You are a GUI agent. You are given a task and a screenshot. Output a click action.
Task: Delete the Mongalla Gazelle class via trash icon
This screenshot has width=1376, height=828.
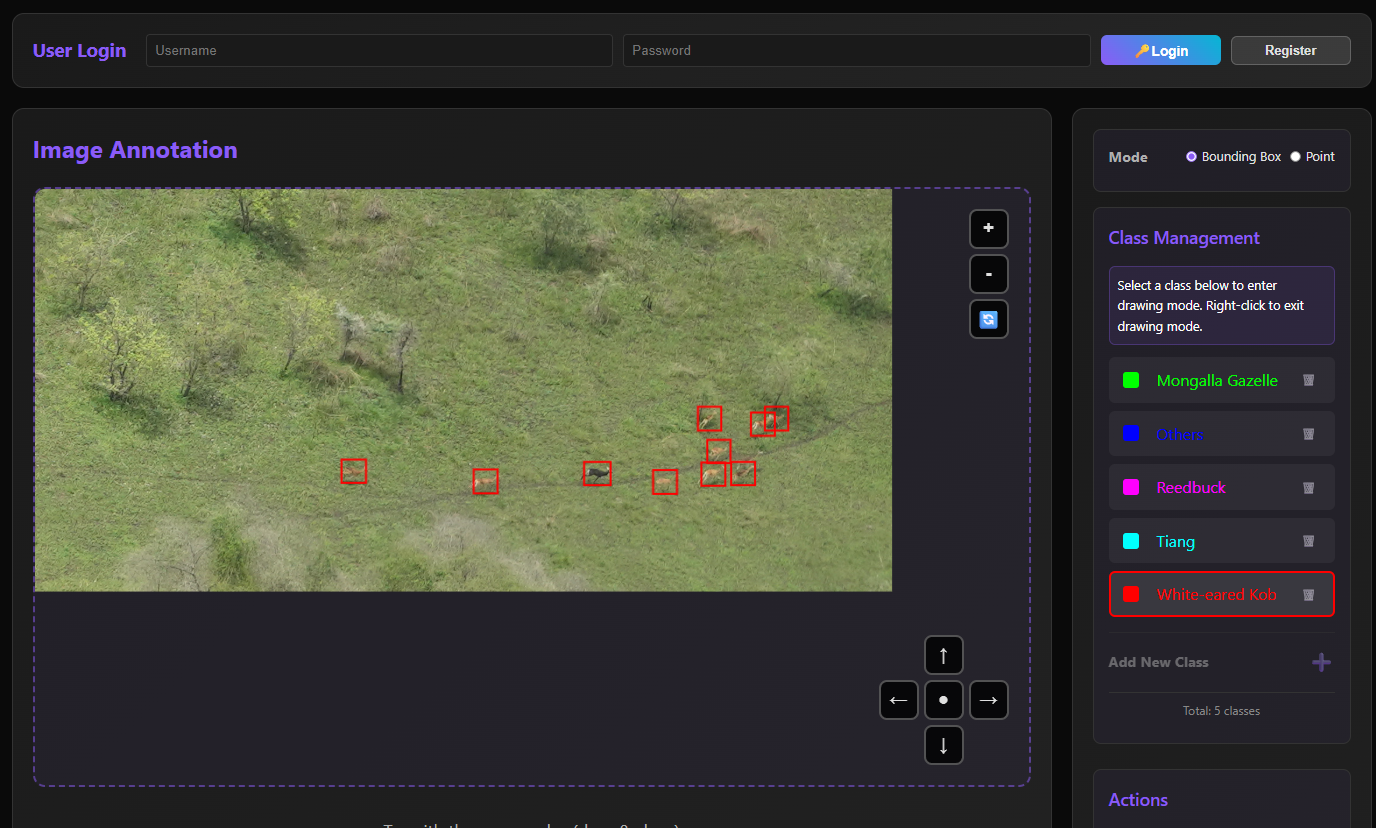[x=1308, y=379]
